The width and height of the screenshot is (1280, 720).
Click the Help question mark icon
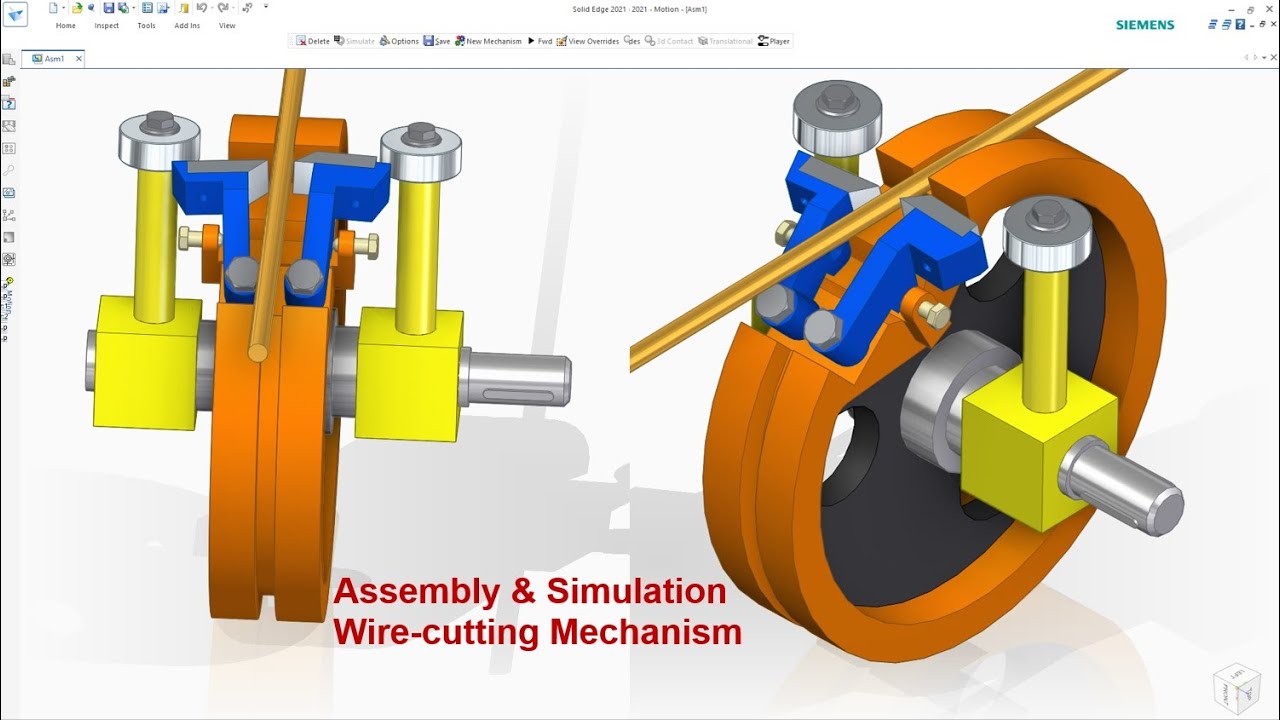point(1240,24)
